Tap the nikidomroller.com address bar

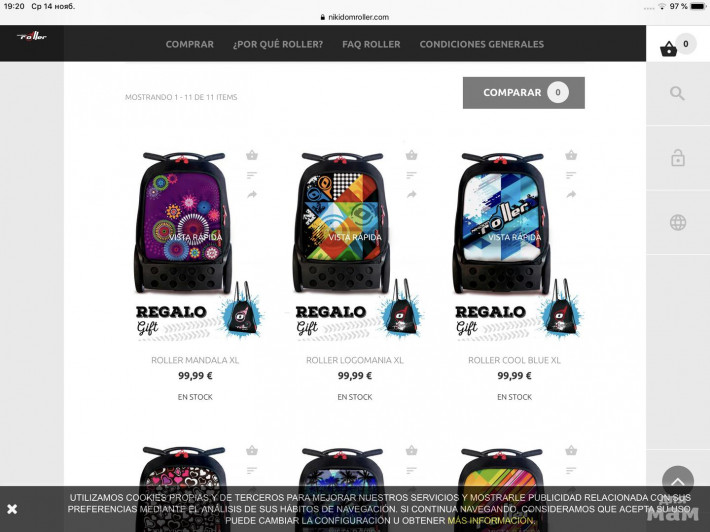355,17
